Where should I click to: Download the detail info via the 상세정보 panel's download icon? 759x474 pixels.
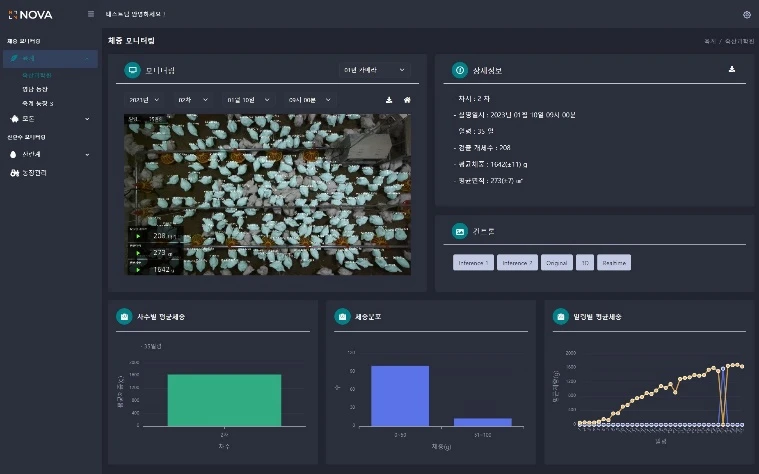pyautogui.click(x=732, y=69)
